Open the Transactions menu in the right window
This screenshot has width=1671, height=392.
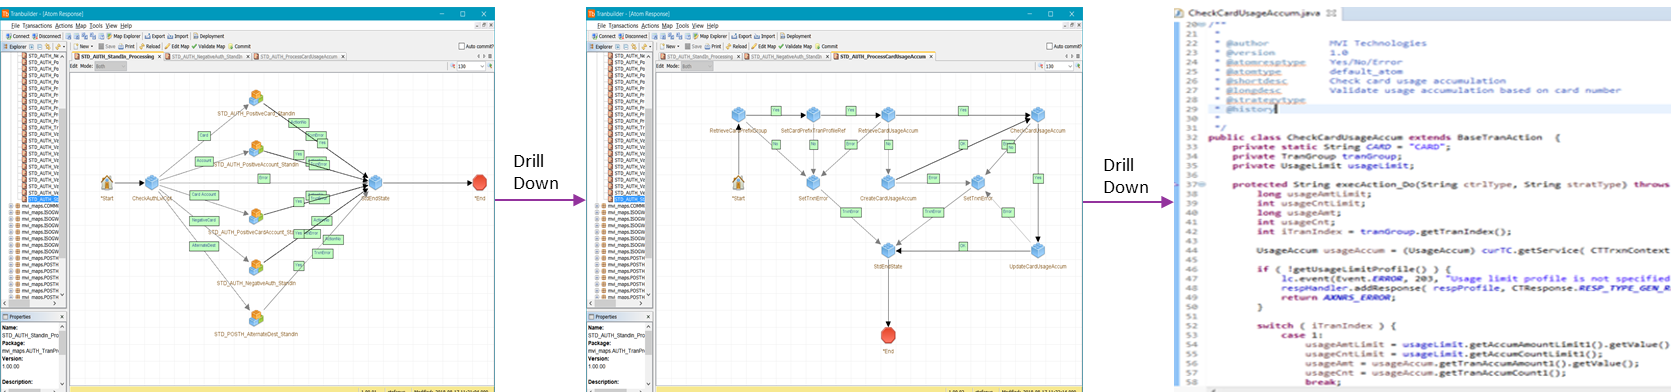click(623, 26)
